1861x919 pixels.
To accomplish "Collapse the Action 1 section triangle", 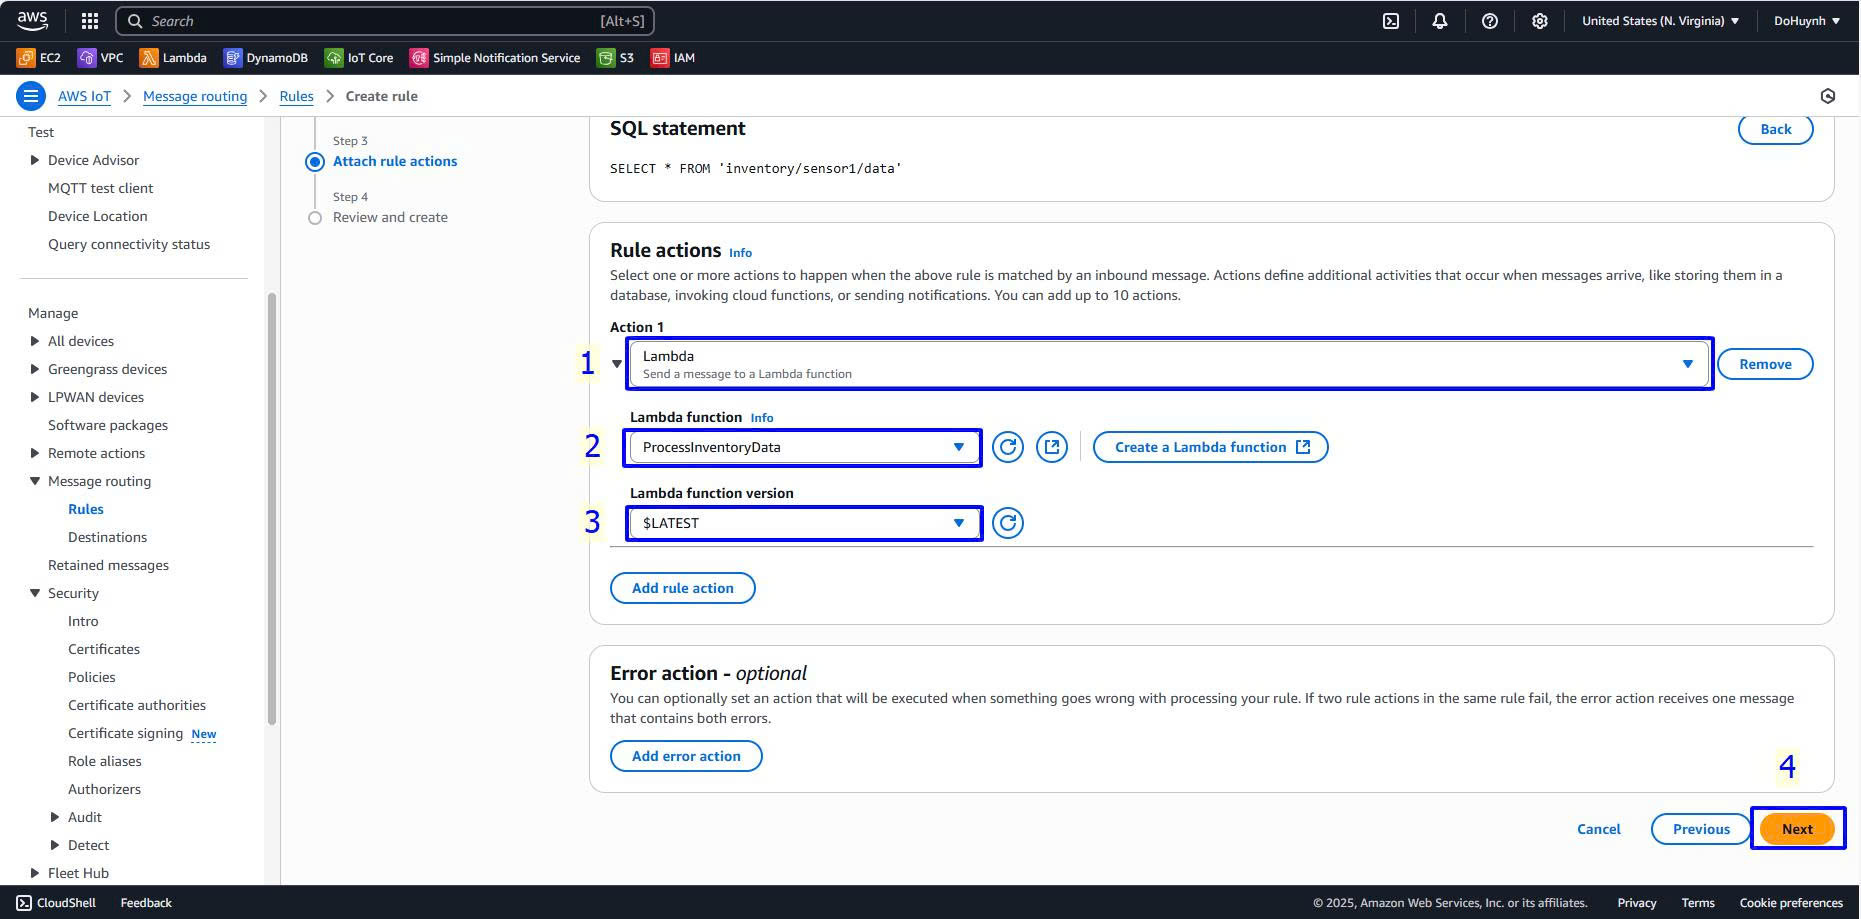I will [x=617, y=364].
